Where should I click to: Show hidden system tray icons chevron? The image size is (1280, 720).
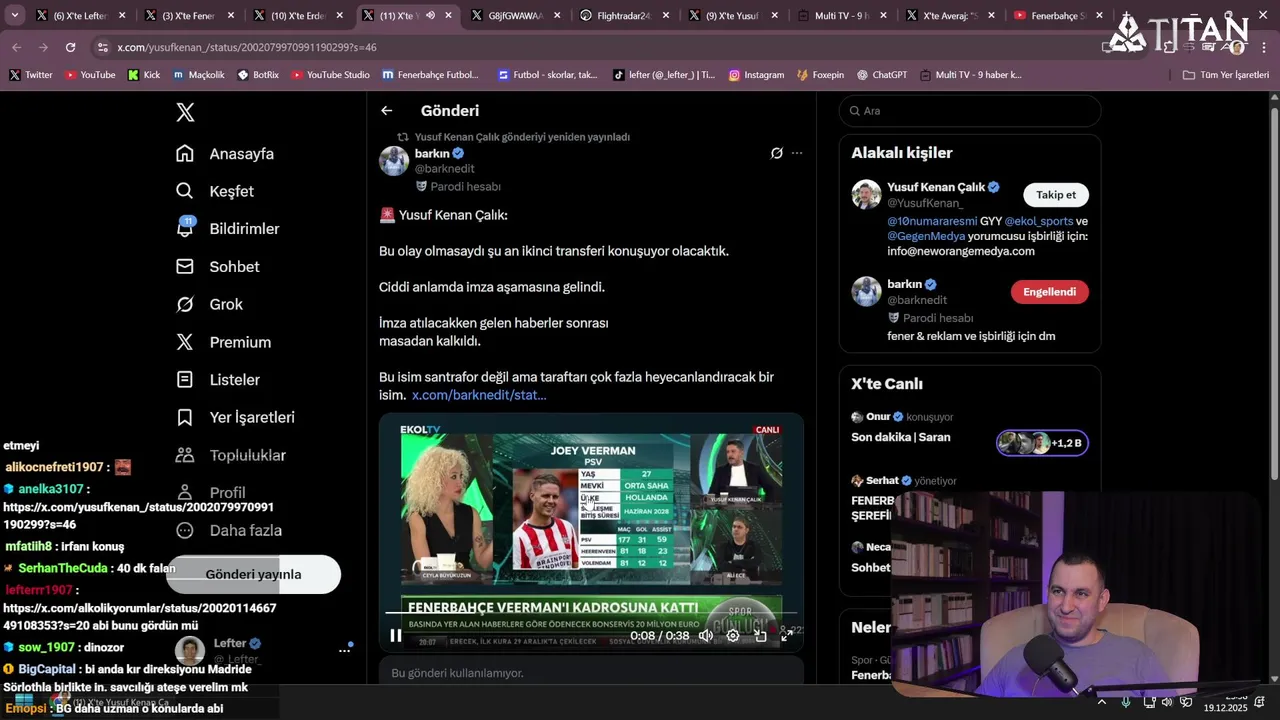[1102, 702]
